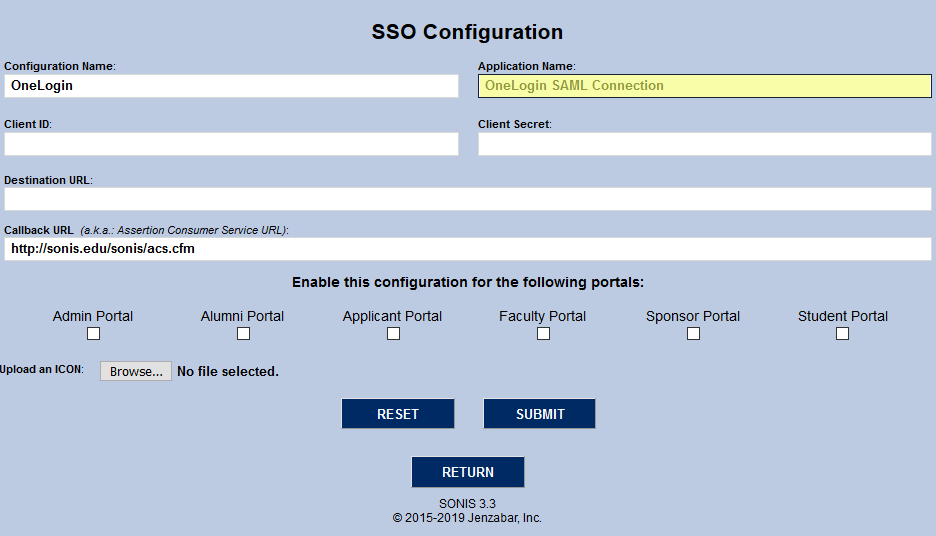Click the Configuration Name field containing OneLogin

click(231, 86)
